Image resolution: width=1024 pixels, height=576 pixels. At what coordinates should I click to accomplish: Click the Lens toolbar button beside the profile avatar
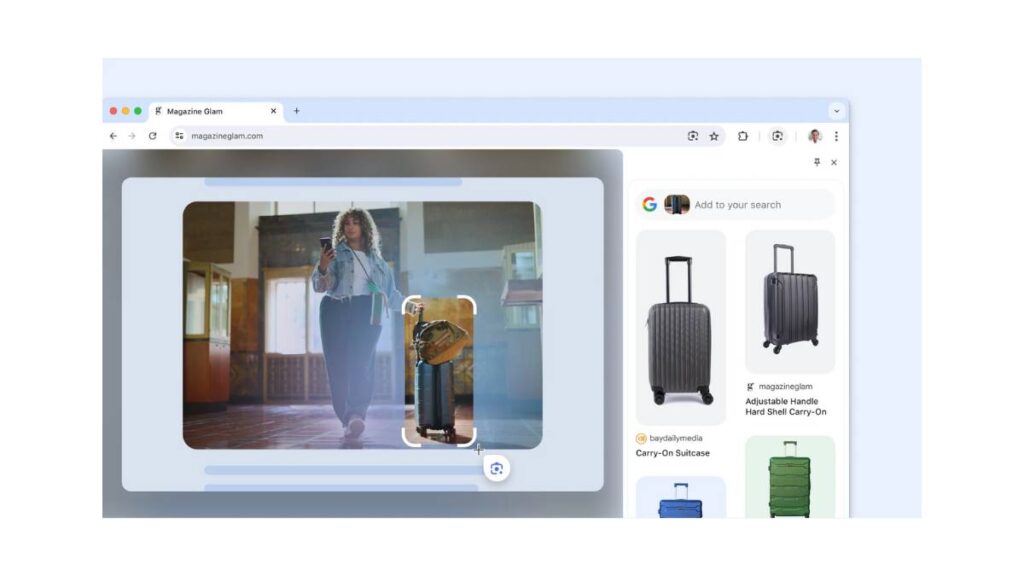click(777, 136)
